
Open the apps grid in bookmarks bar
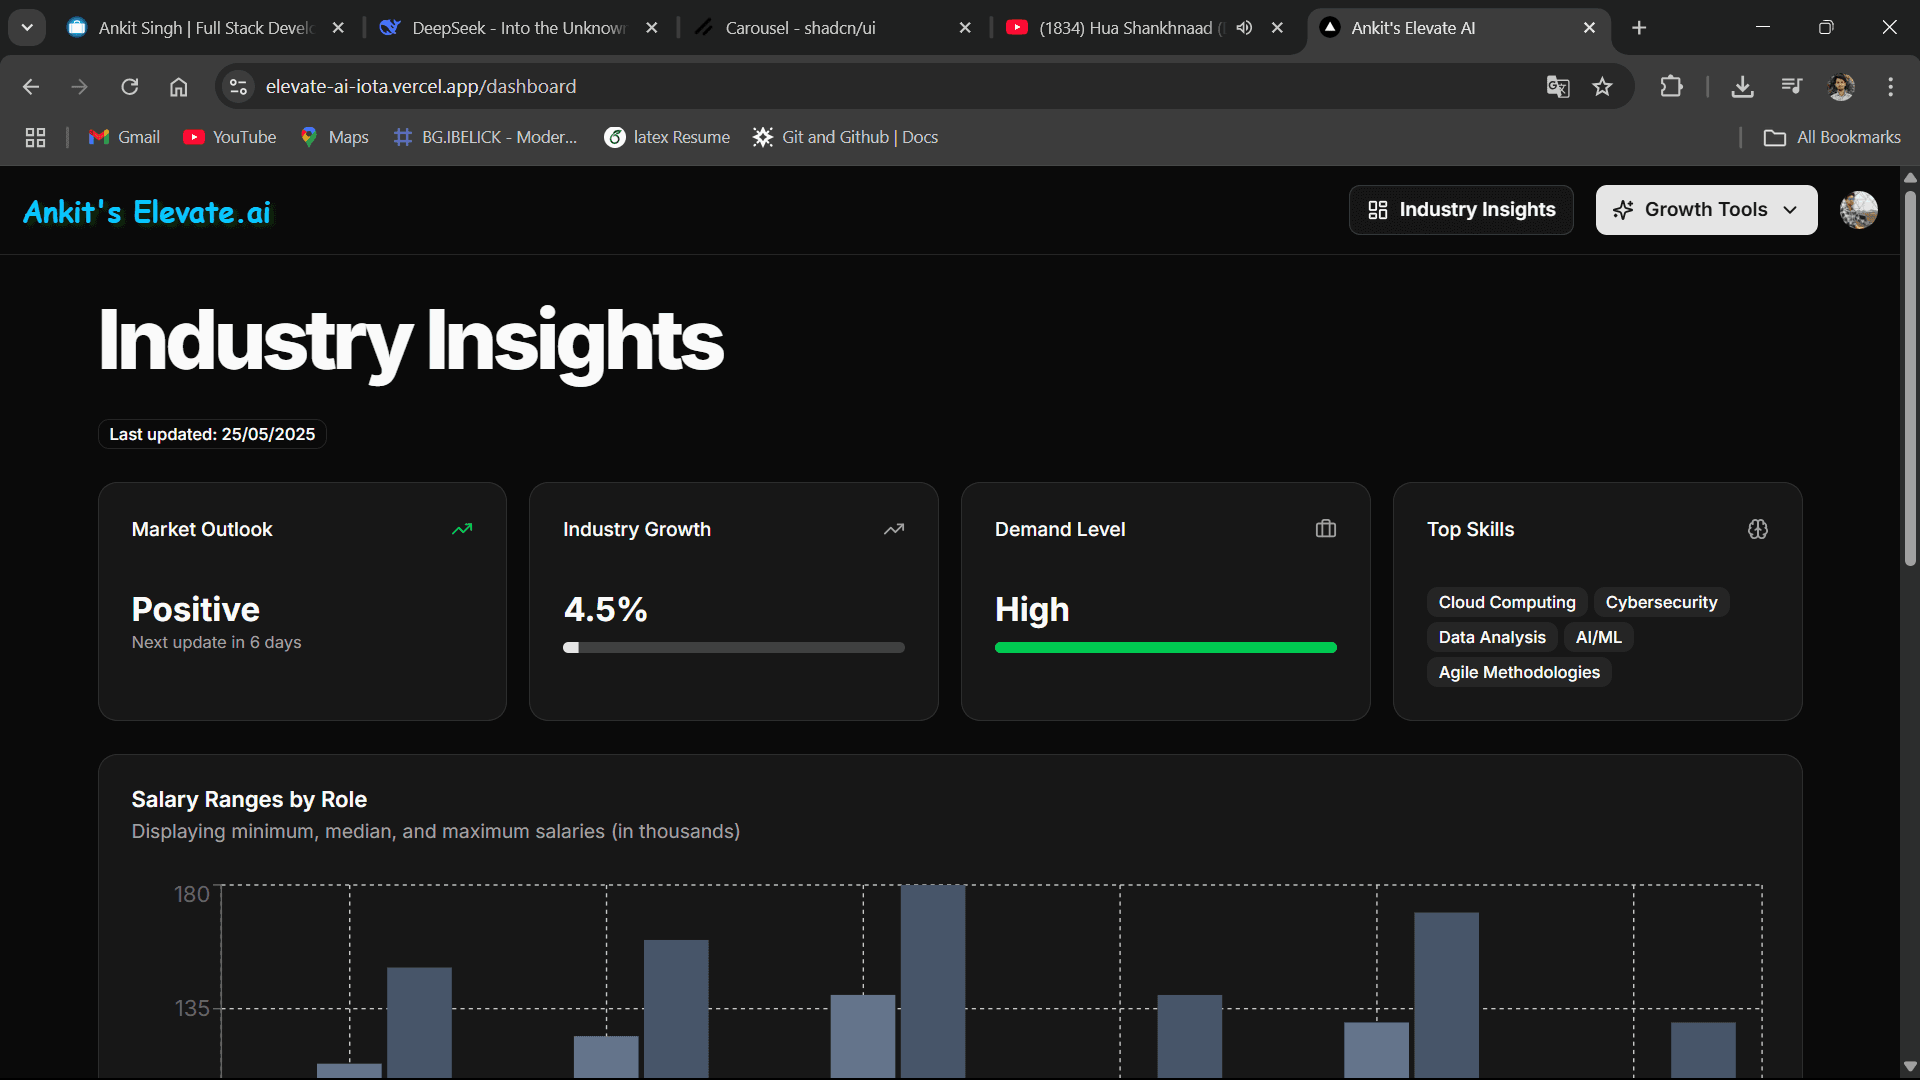(36, 137)
